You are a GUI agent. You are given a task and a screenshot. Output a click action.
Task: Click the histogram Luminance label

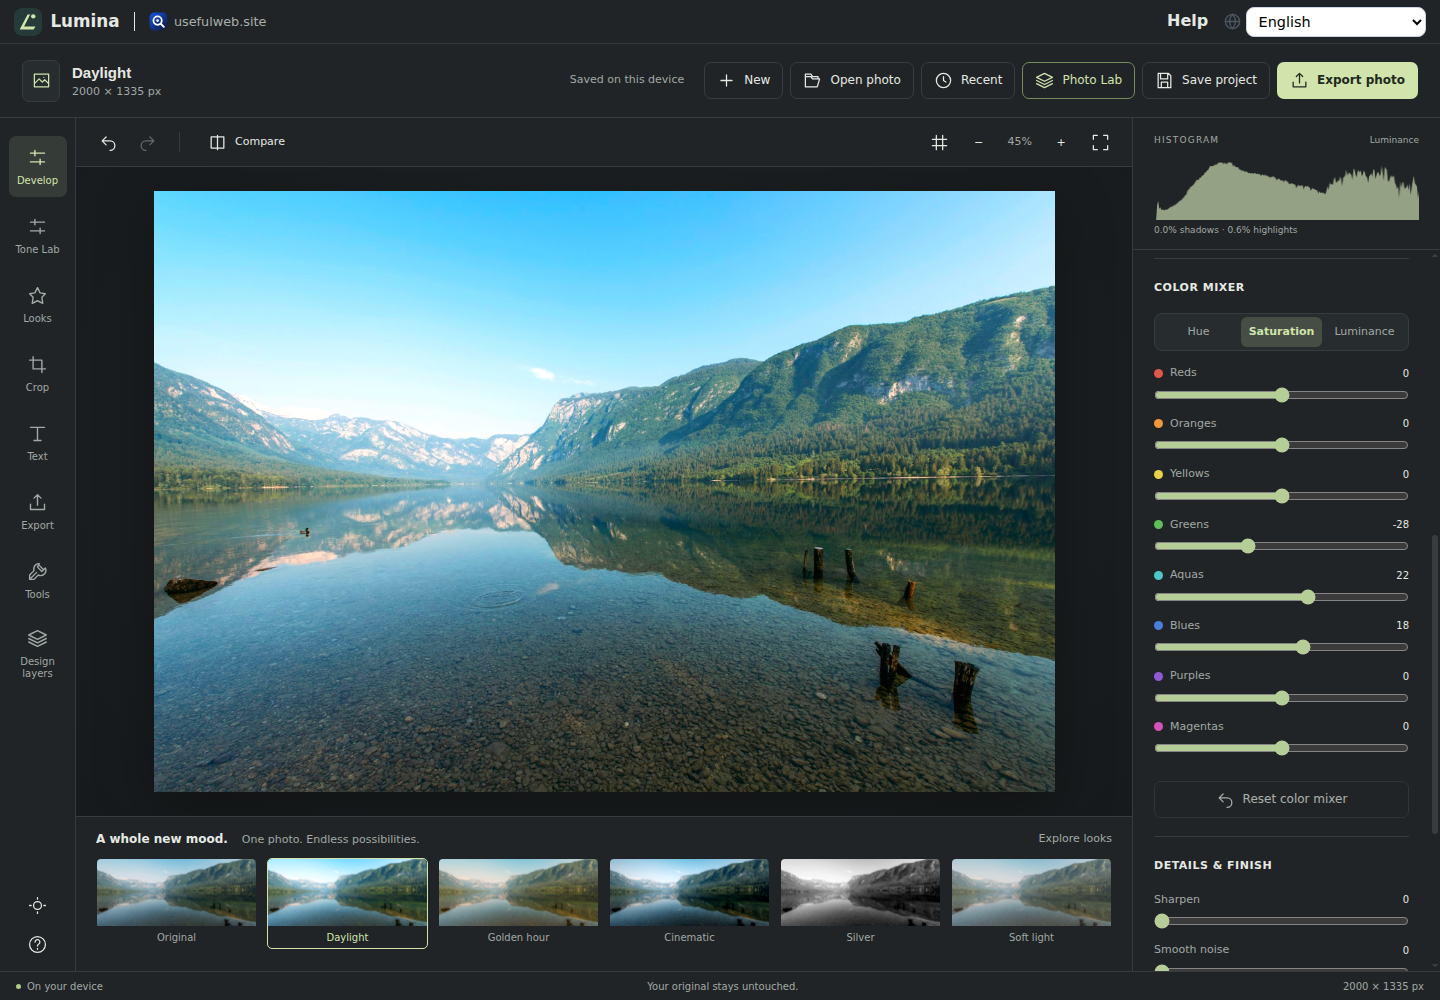pyautogui.click(x=1394, y=140)
